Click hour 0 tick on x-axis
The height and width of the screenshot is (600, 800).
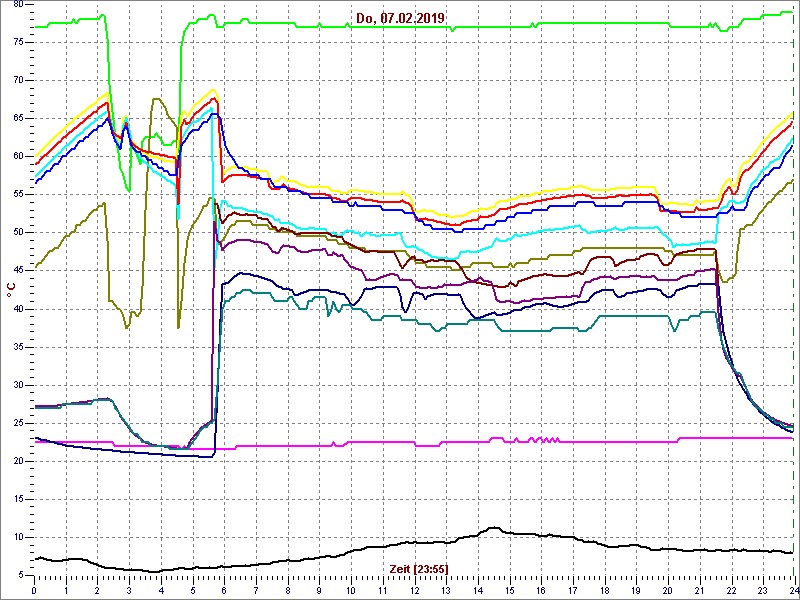coord(35,590)
